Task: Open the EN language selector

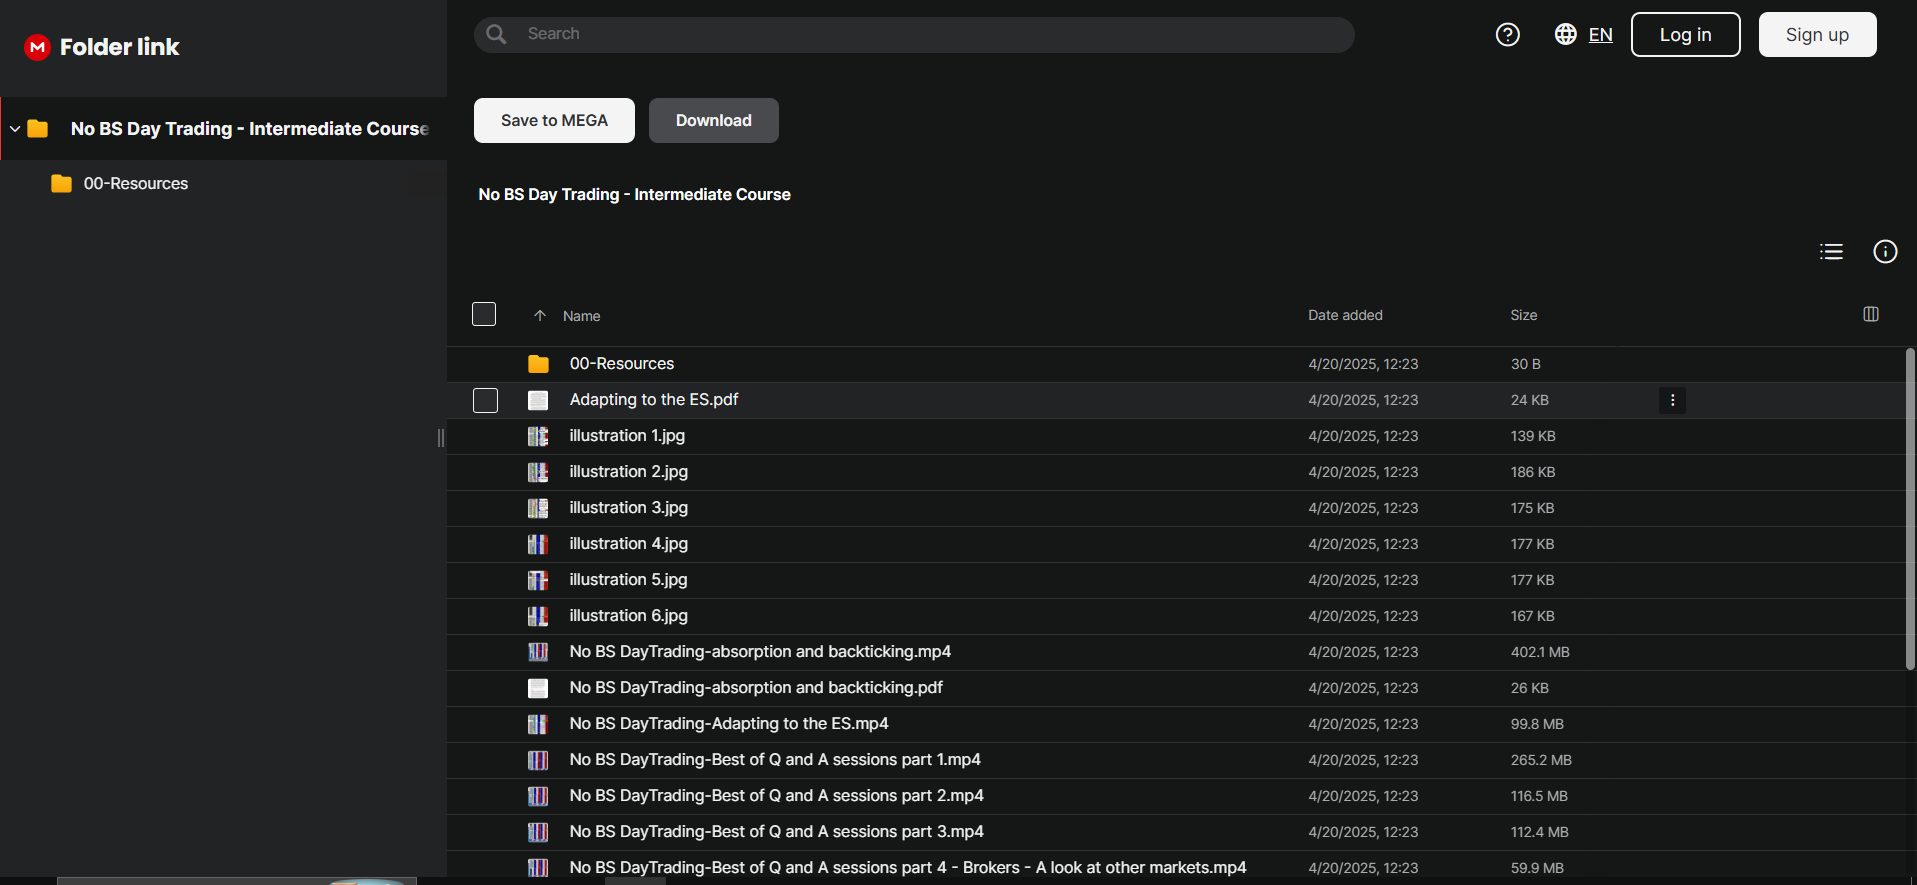Action: tap(1600, 35)
